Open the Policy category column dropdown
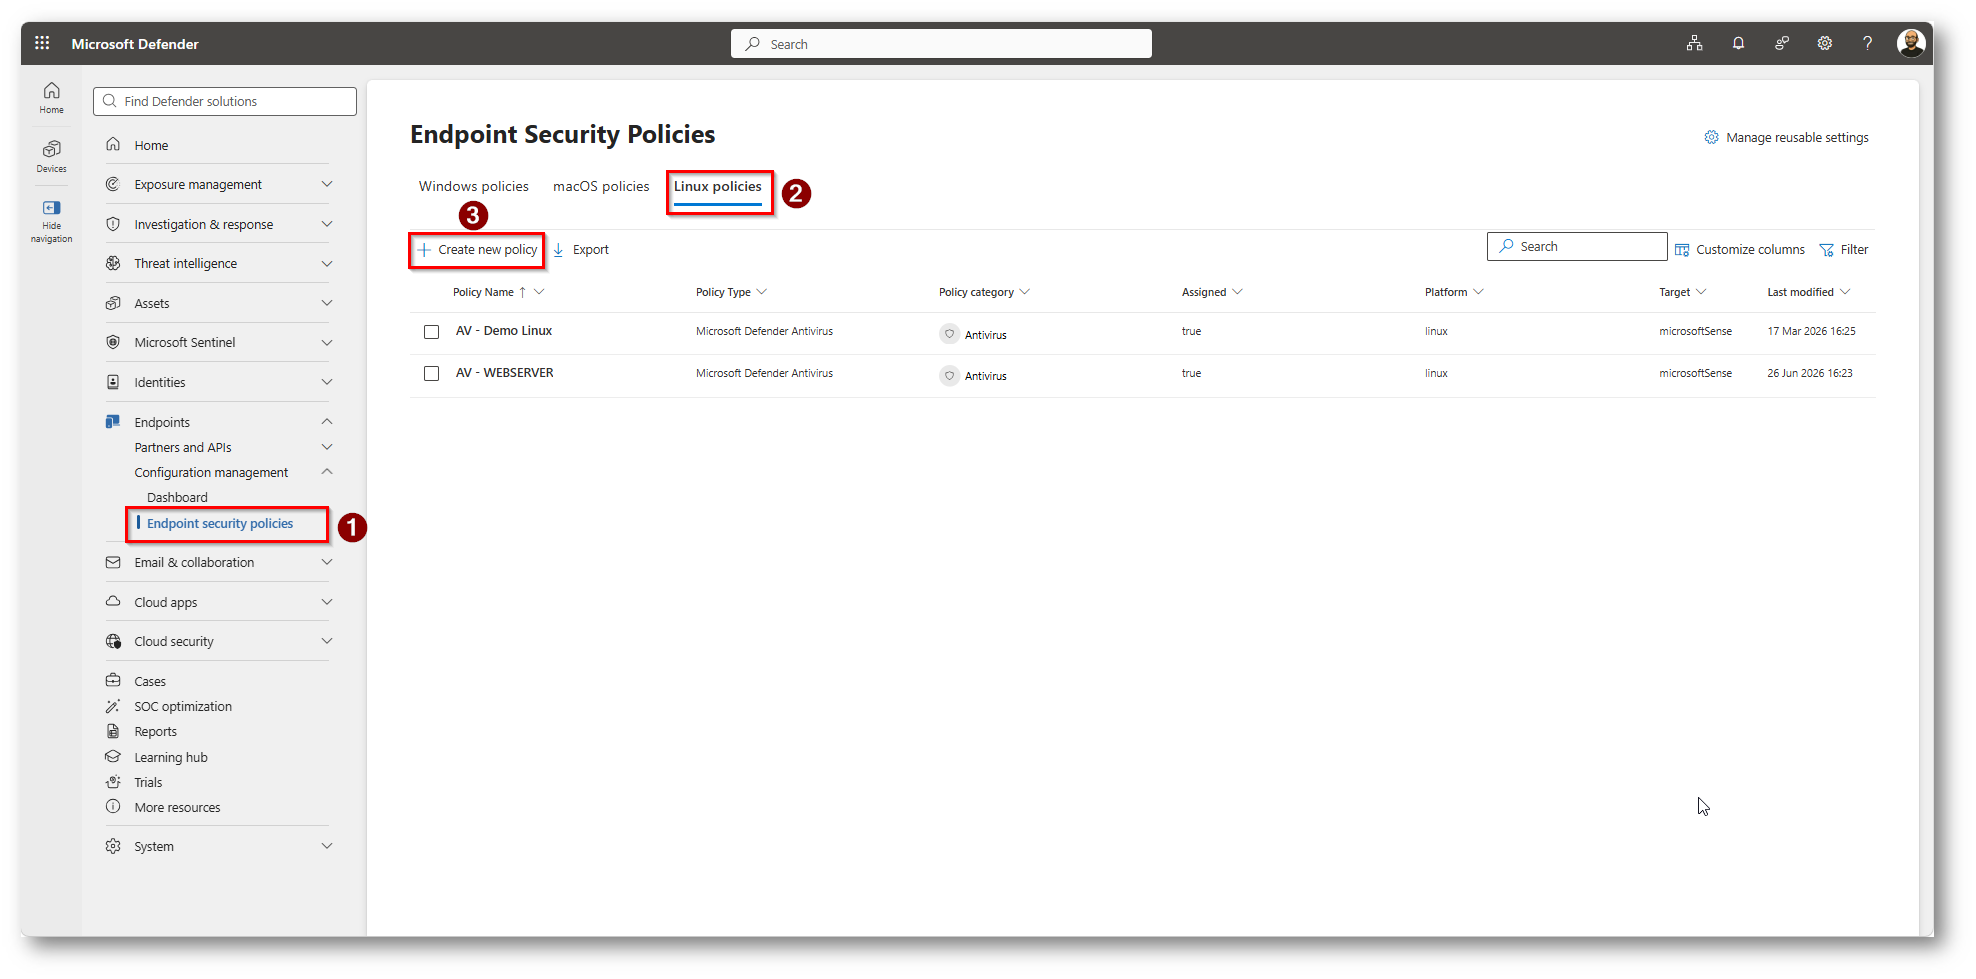 tap(1025, 292)
